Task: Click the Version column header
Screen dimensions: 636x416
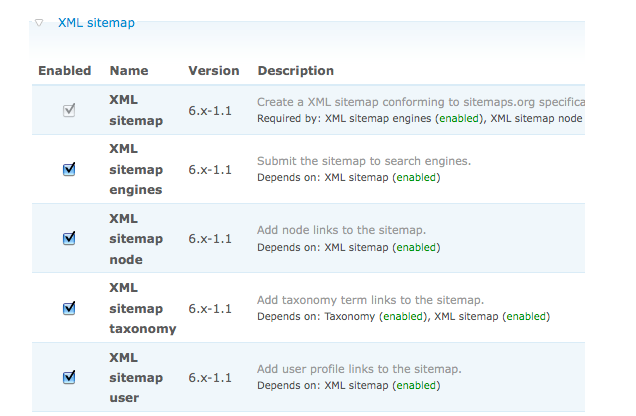Action: tap(214, 71)
